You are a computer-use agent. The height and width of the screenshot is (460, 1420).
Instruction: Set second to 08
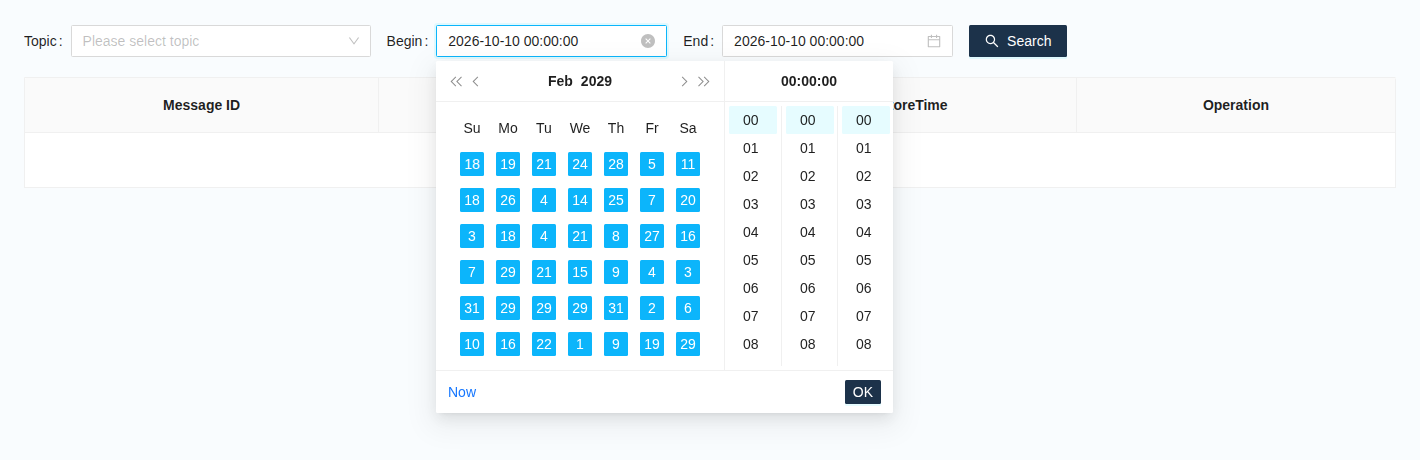point(864,344)
